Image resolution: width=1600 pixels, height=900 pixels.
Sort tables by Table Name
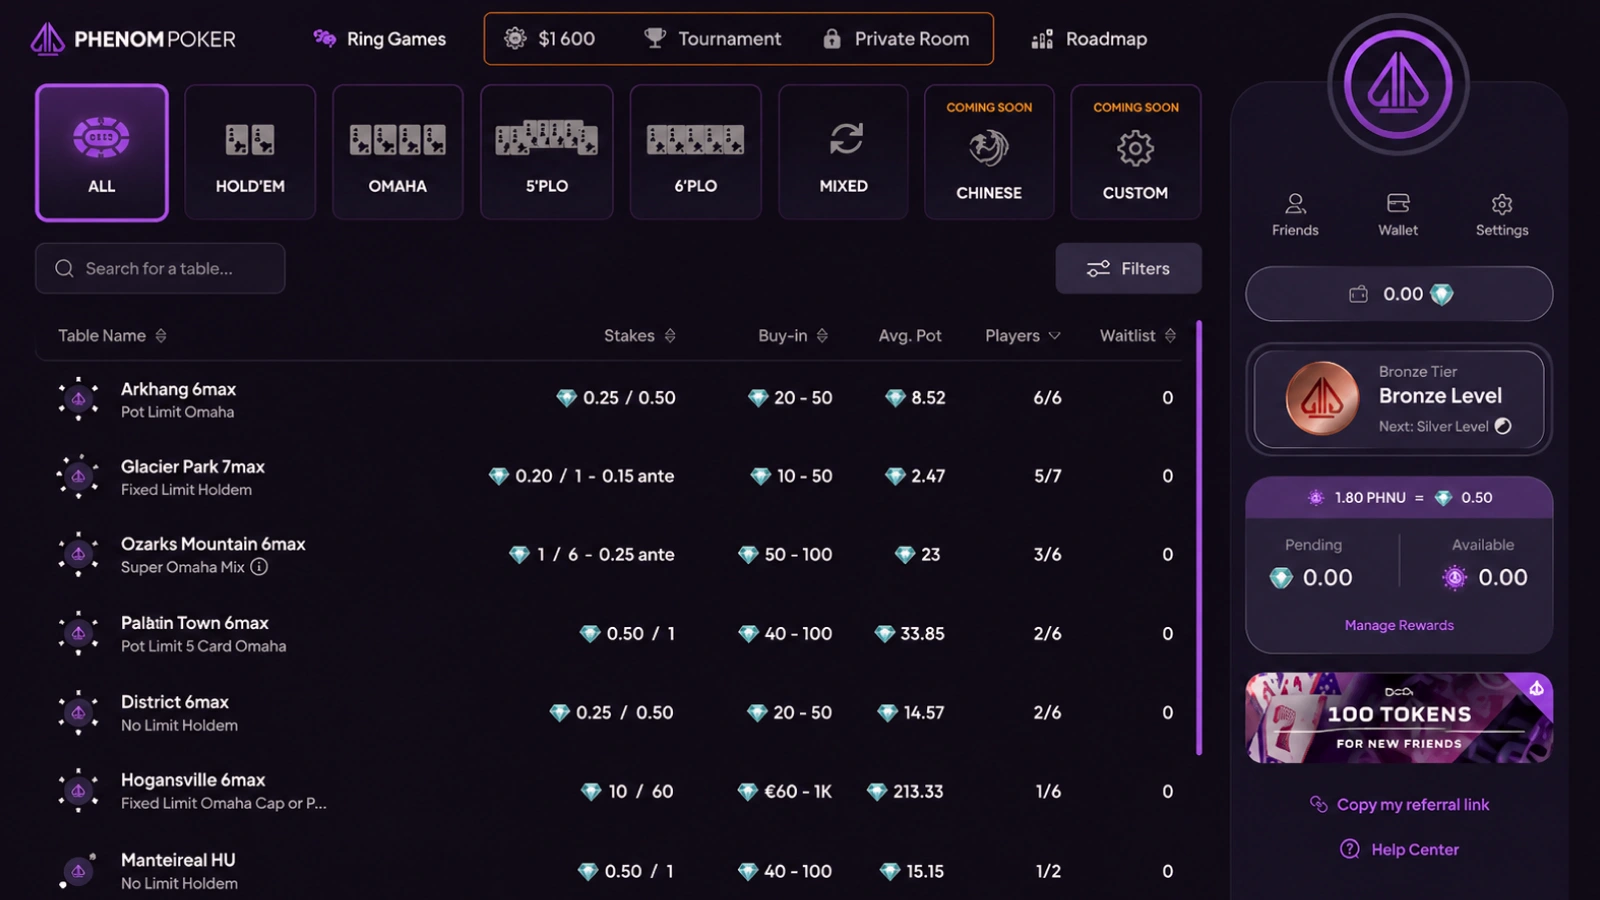[x=112, y=336]
